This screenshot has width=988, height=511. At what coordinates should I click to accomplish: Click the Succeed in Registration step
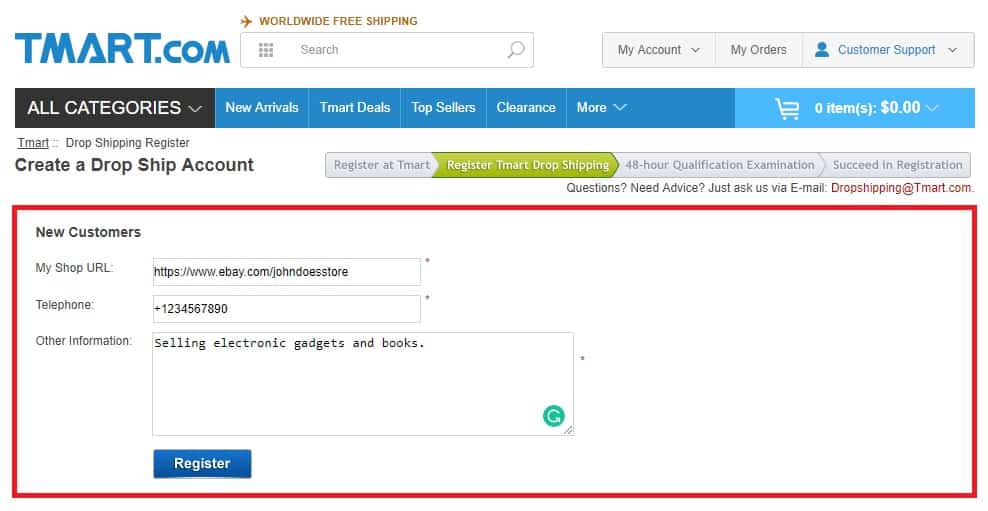[897, 165]
